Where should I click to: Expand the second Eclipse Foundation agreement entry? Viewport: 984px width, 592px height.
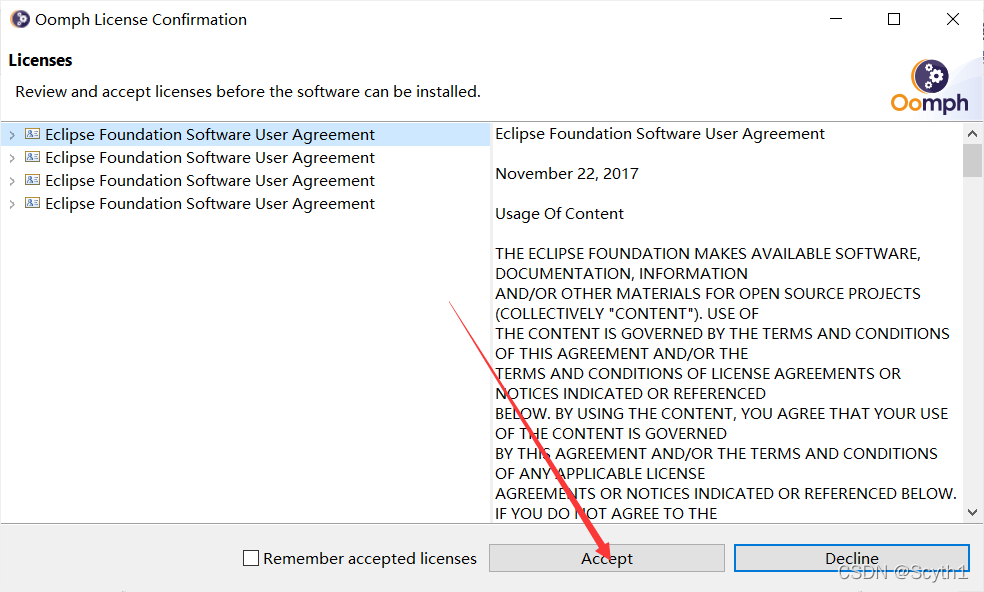coord(12,158)
